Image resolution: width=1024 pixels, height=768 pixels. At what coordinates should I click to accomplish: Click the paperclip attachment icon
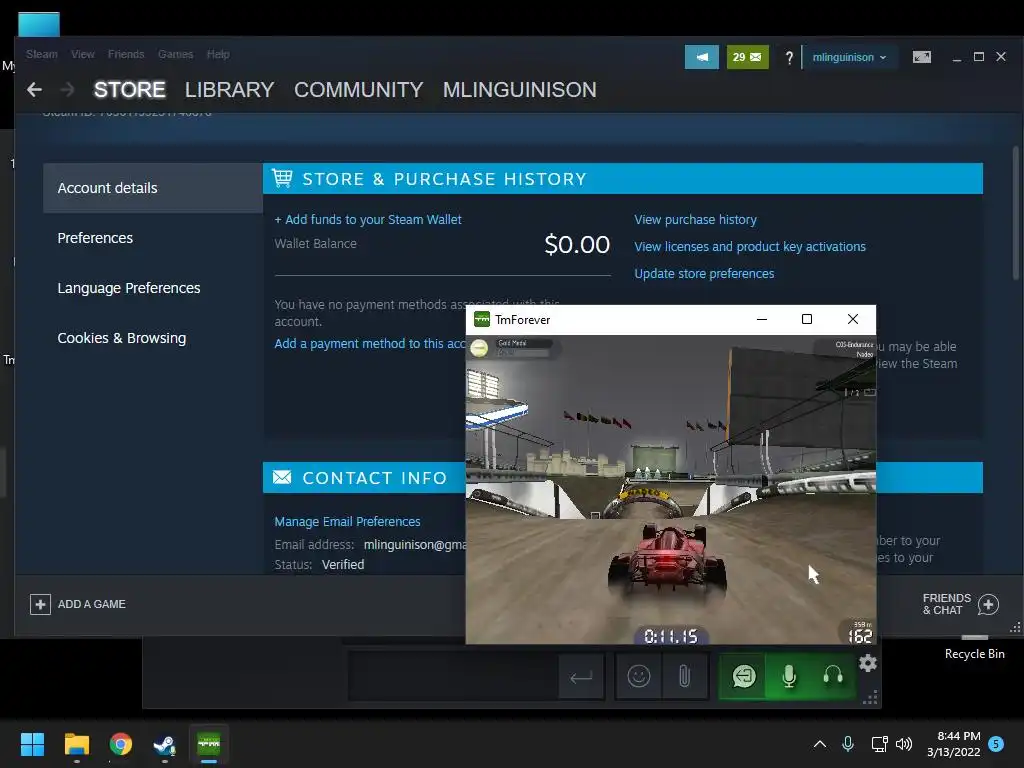tap(684, 677)
